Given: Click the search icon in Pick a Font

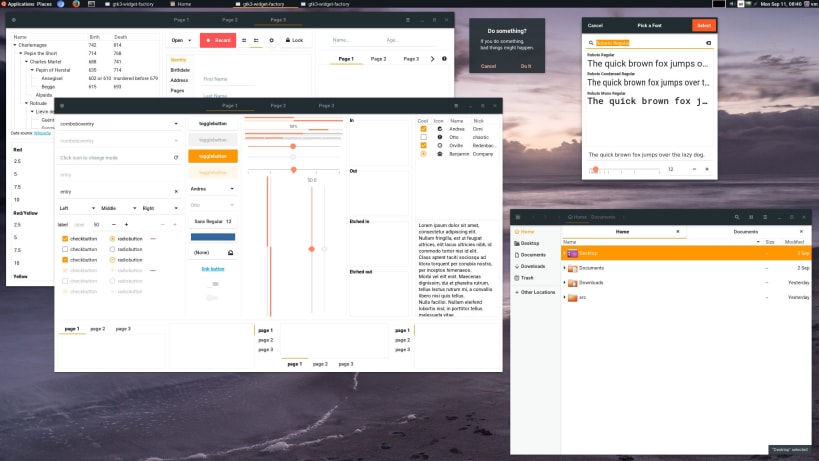Looking at the screenshot, I should [x=591, y=43].
